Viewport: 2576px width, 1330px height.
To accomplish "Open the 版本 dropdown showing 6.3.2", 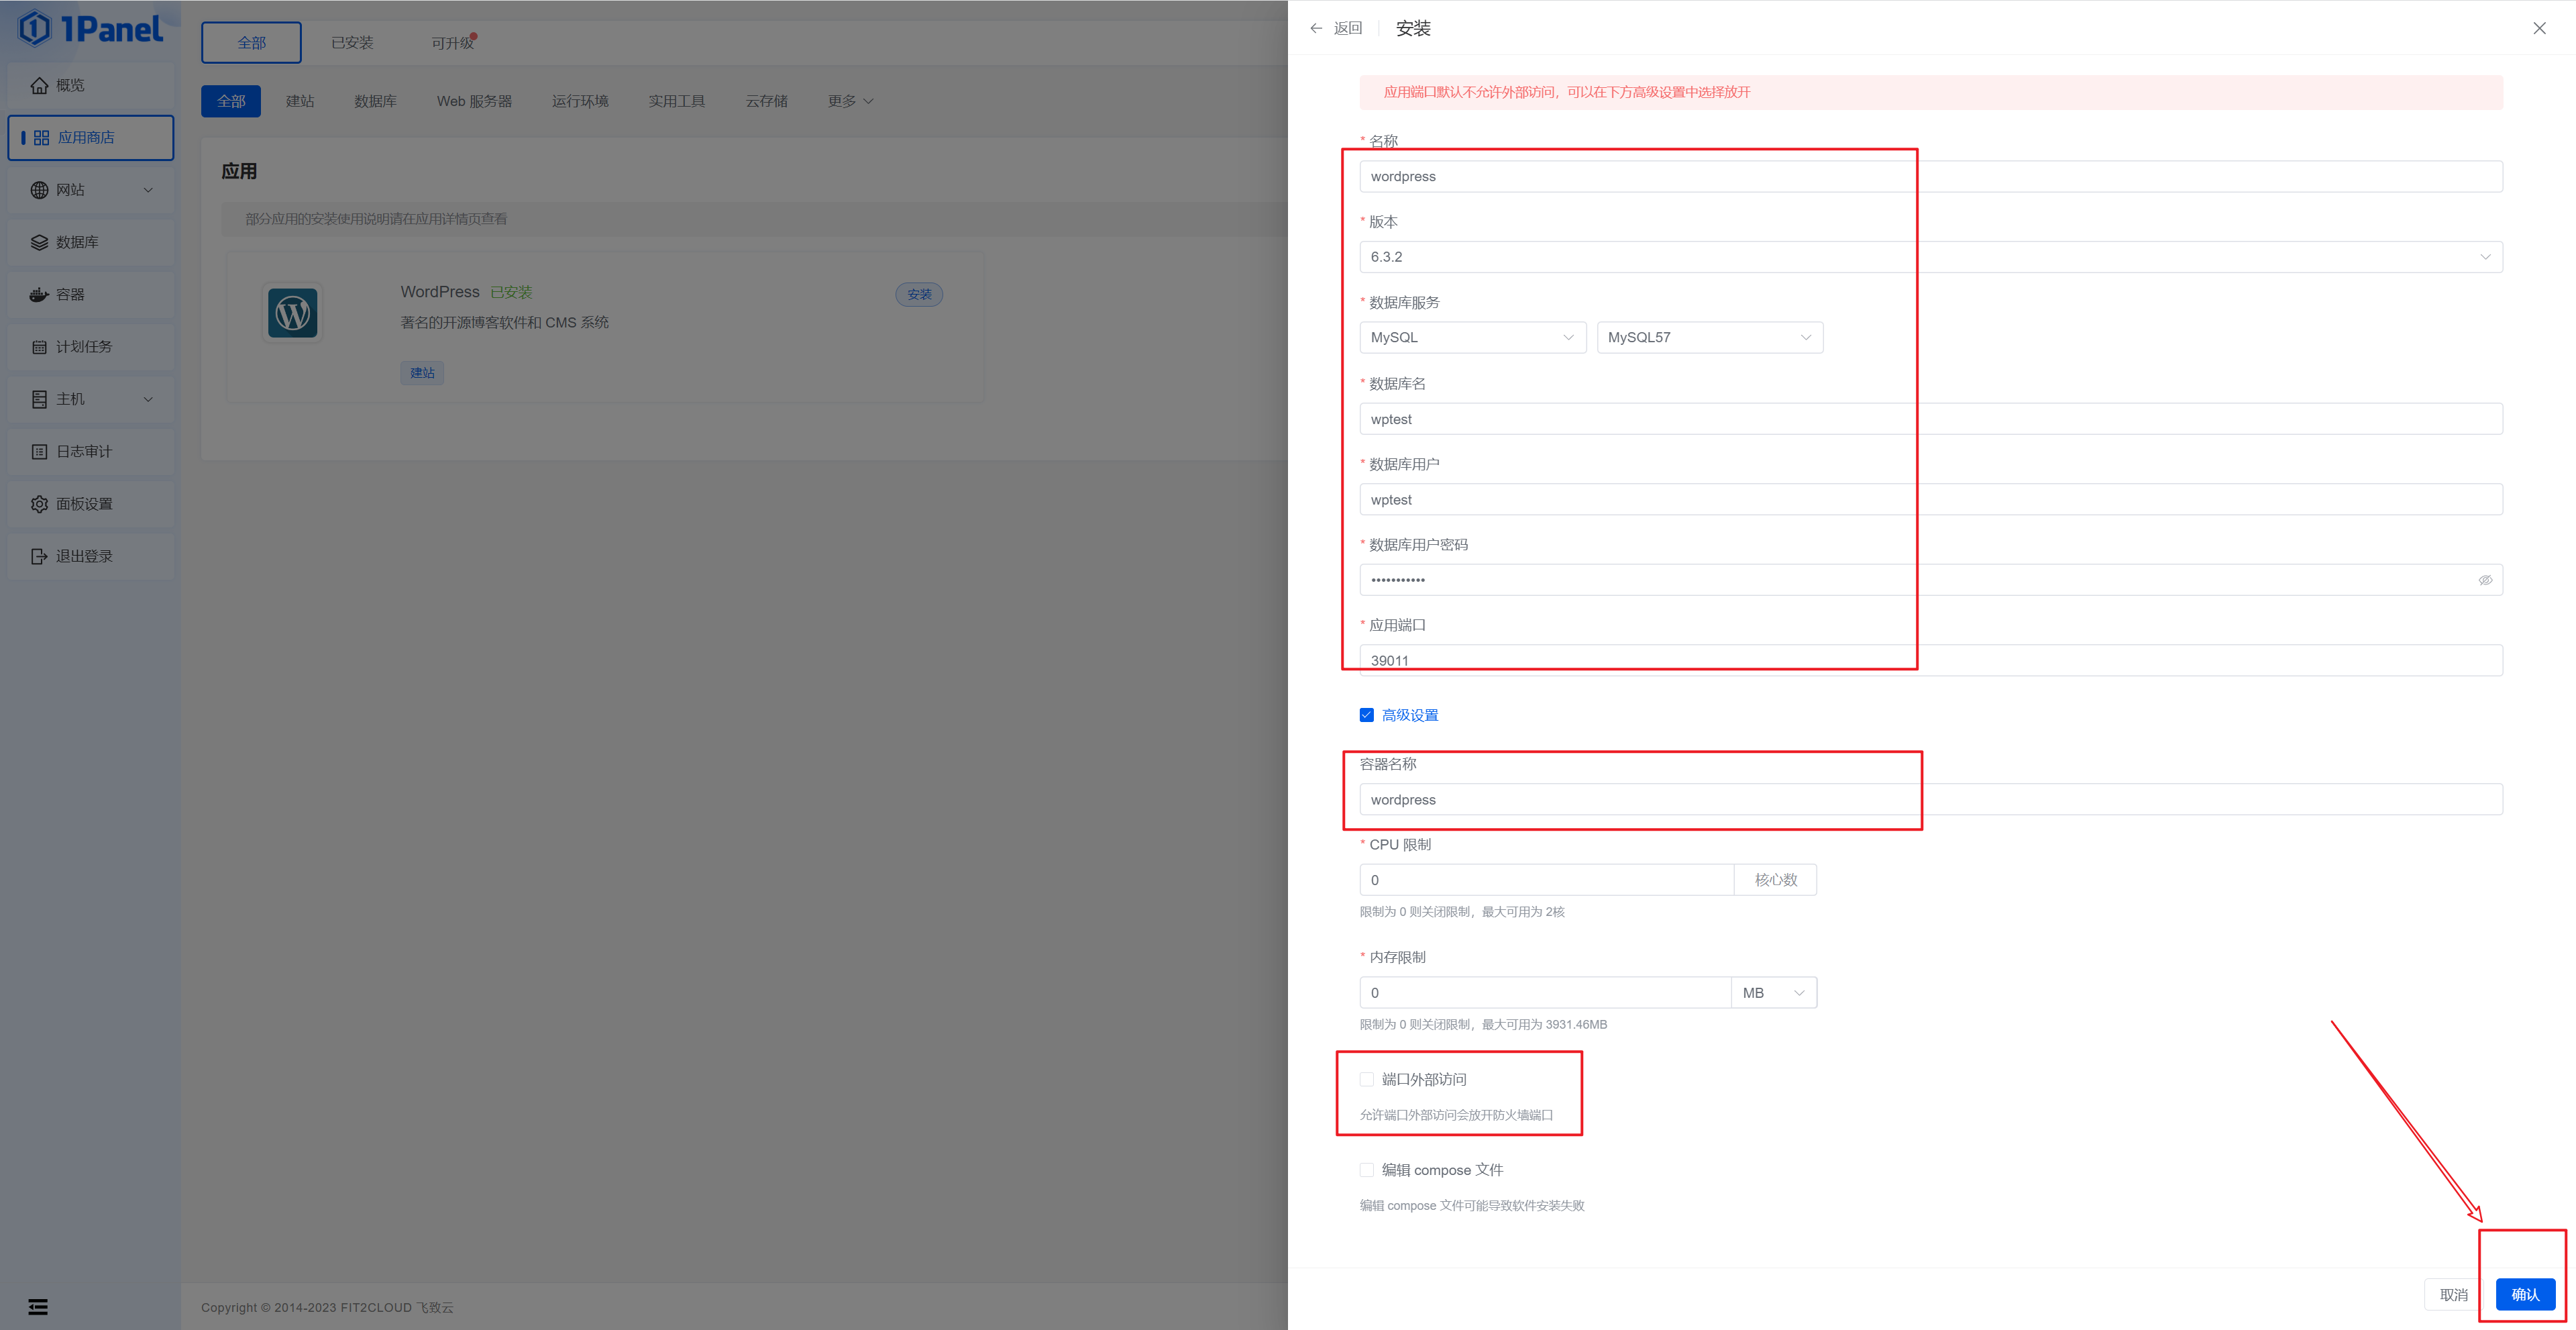I will tap(2485, 257).
